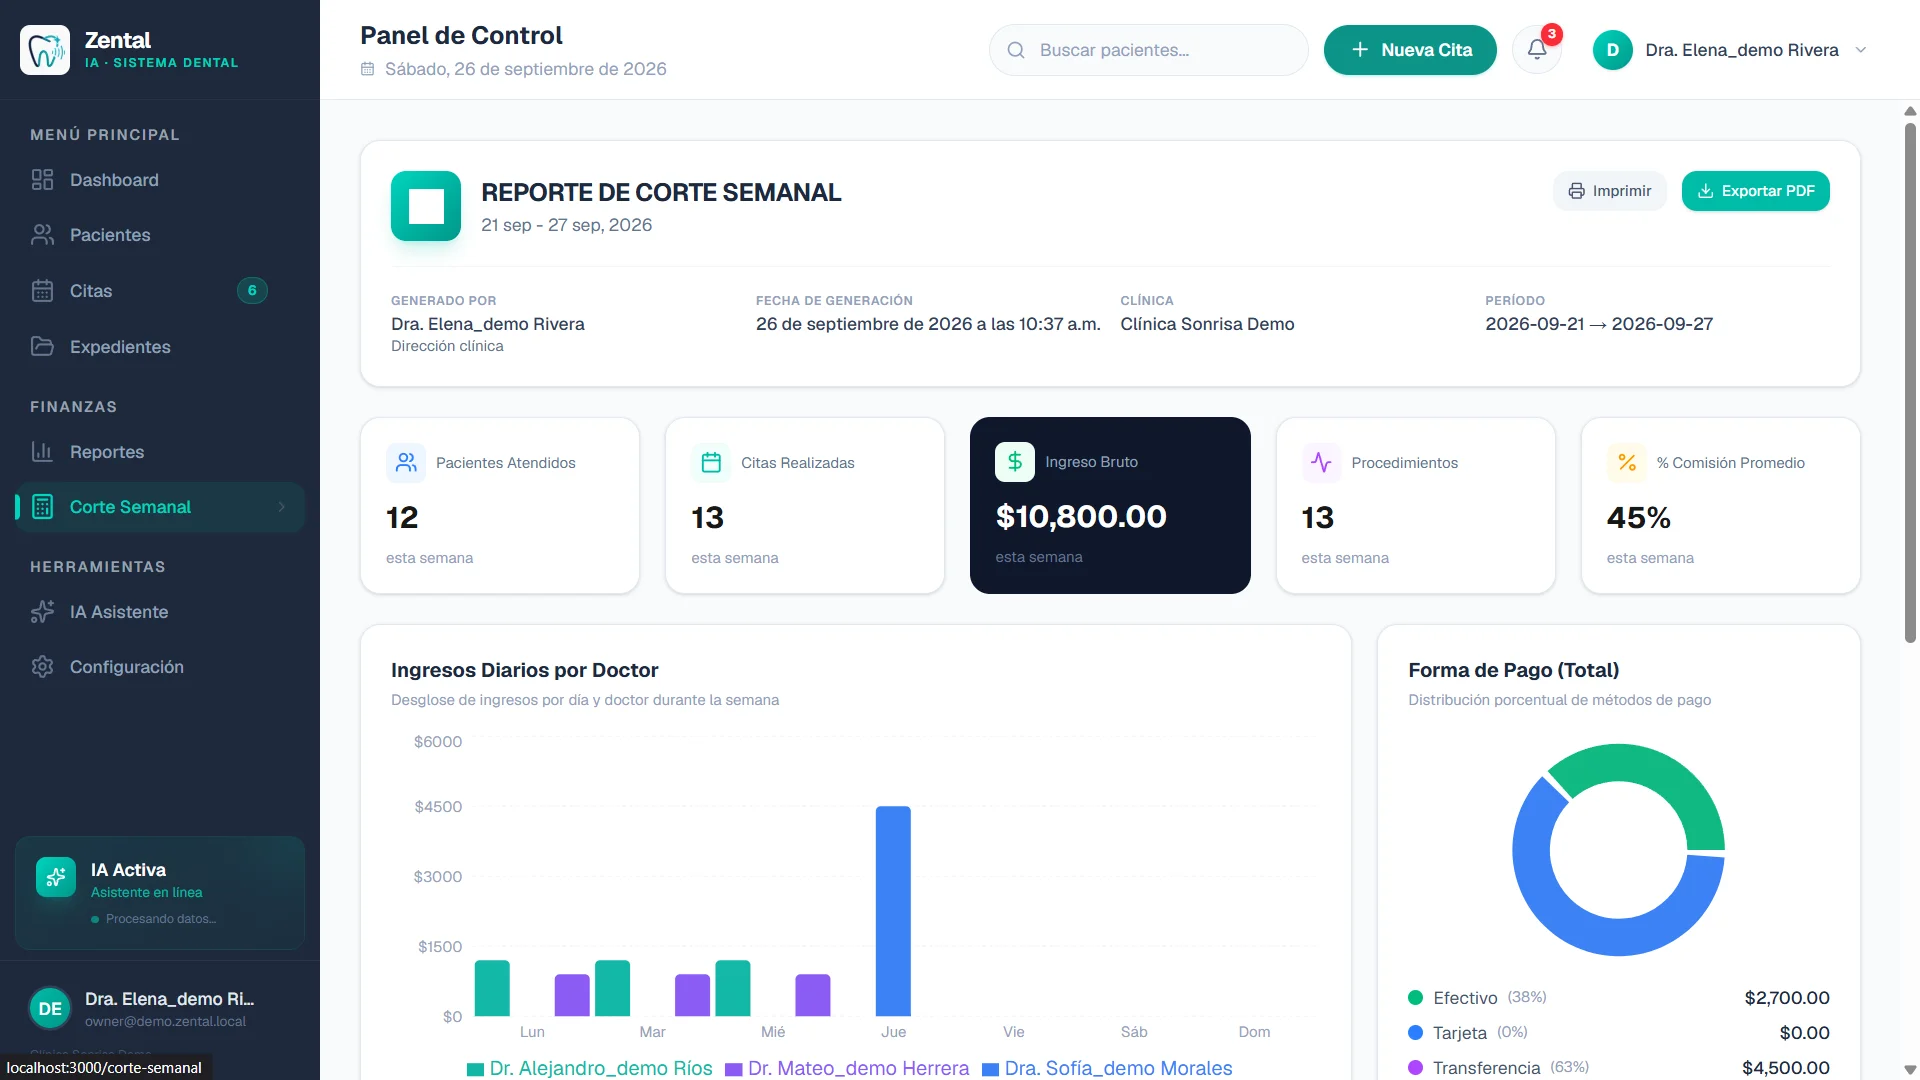Click the Pacientes Atendidos people icon

(406, 463)
